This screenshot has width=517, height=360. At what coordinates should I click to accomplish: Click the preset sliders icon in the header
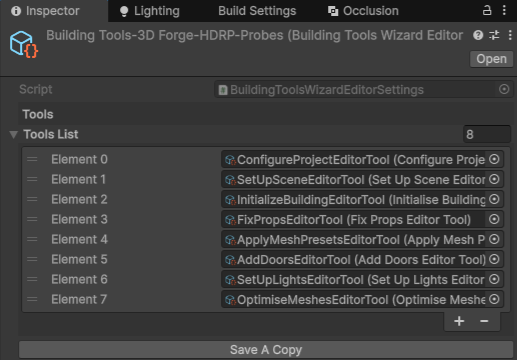point(494,35)
